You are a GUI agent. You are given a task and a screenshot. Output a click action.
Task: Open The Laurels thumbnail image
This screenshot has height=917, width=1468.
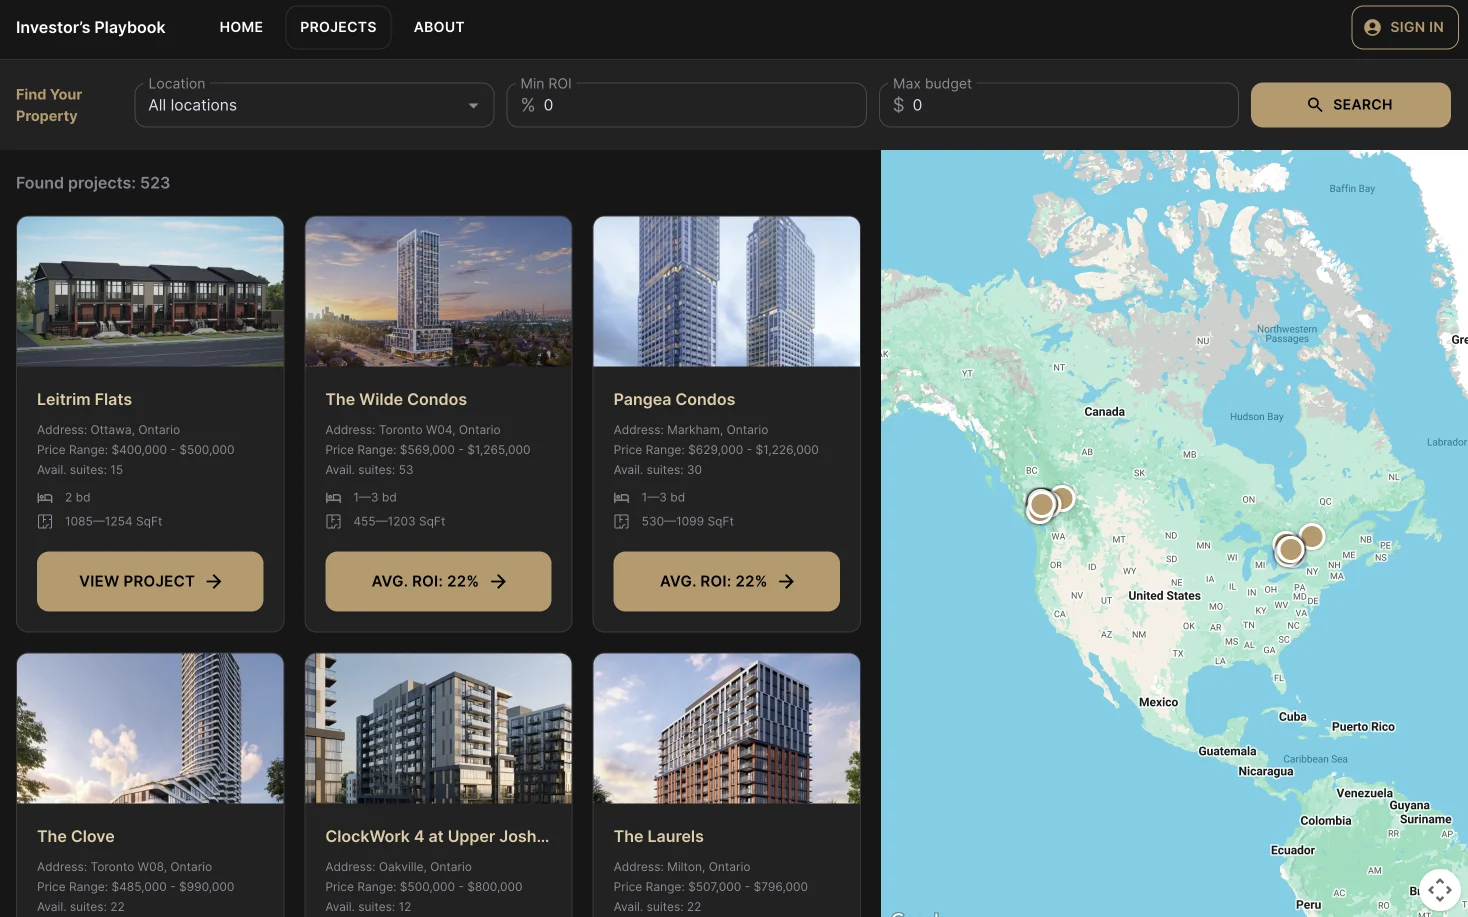pos(726,728)
